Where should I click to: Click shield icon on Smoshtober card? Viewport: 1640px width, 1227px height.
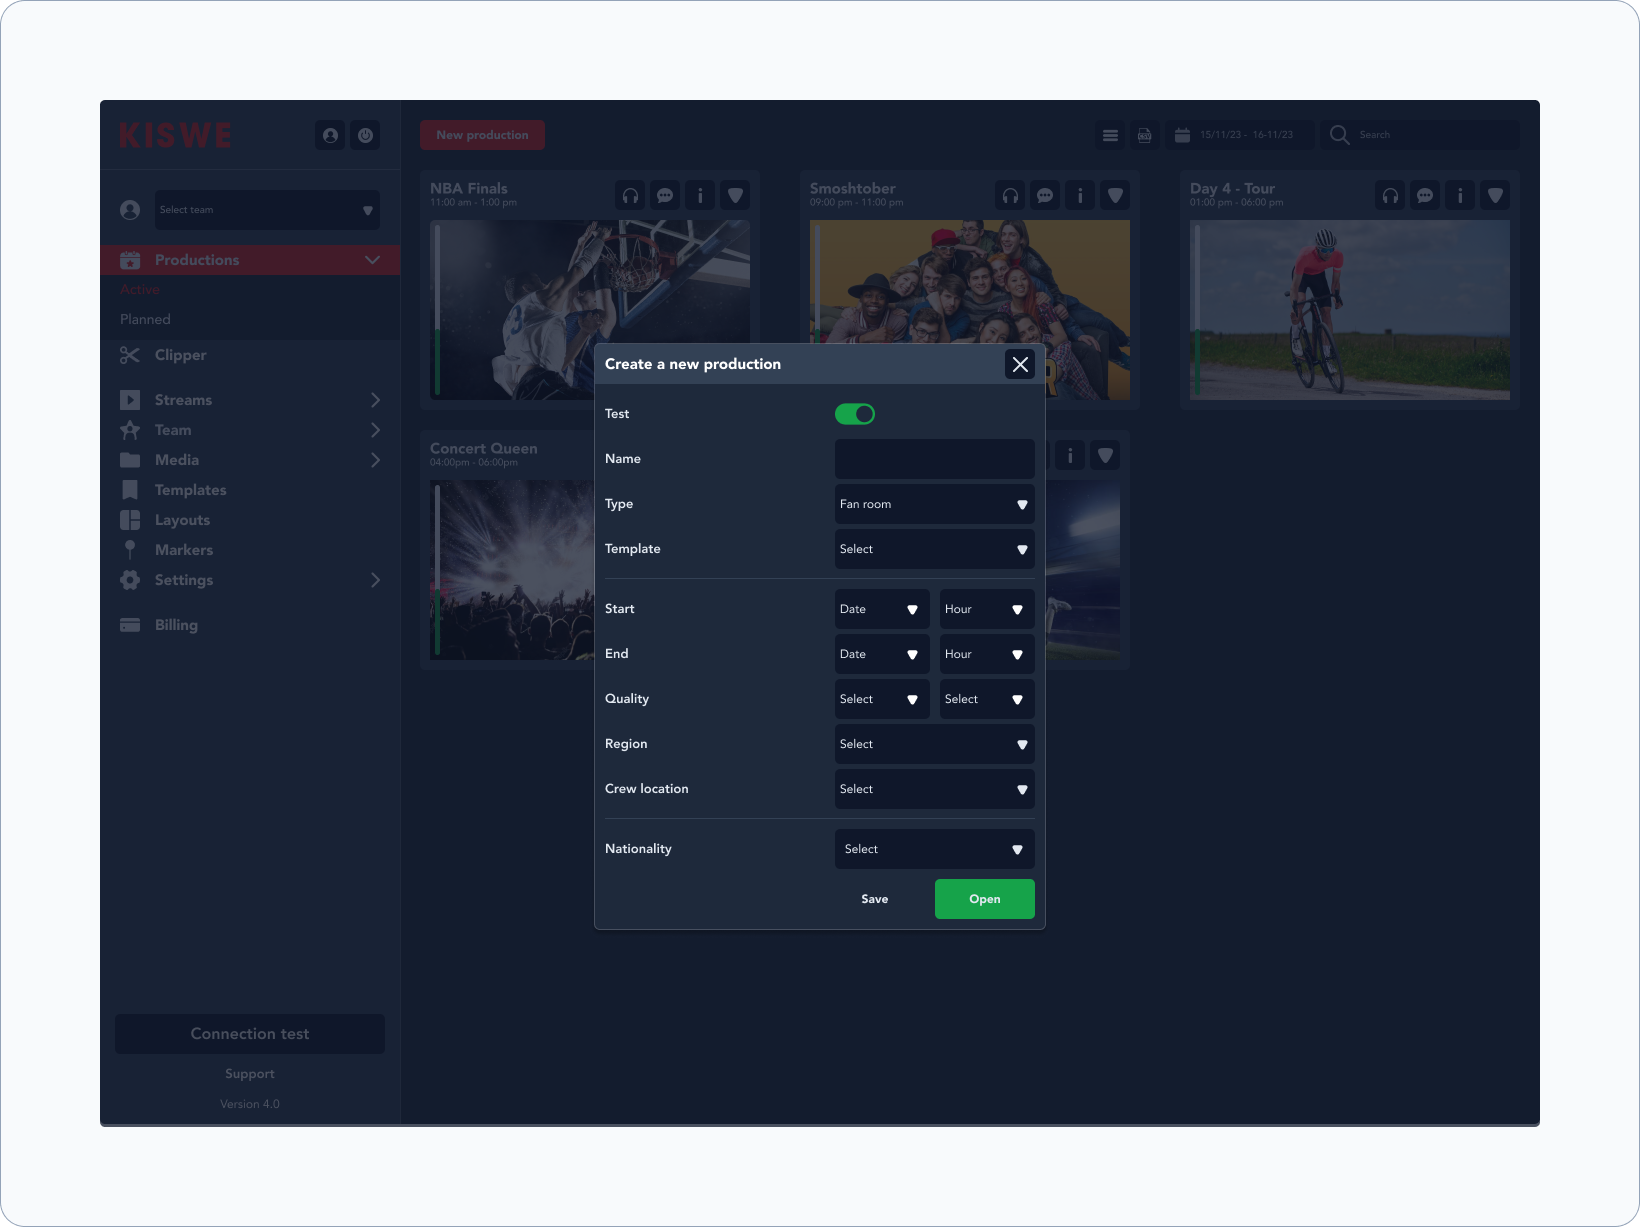(1115, 196)
